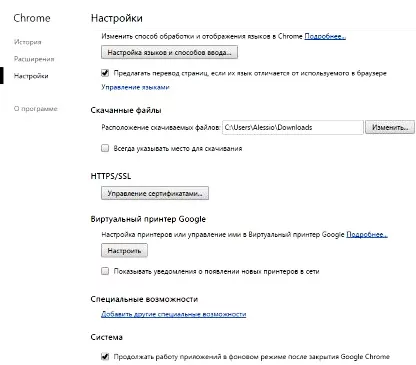Open the add accessibility features link
The image size is (416, 365).
click(x=174, y=314)
